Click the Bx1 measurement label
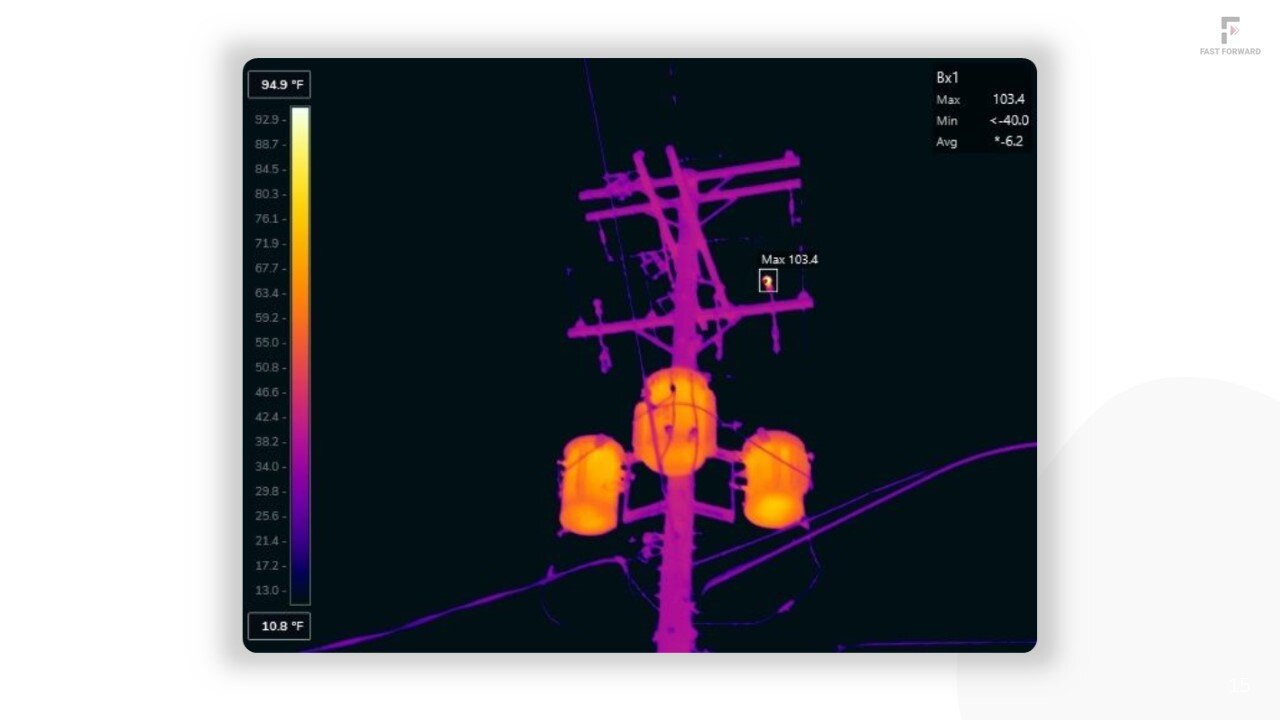 tap(947, 78)
